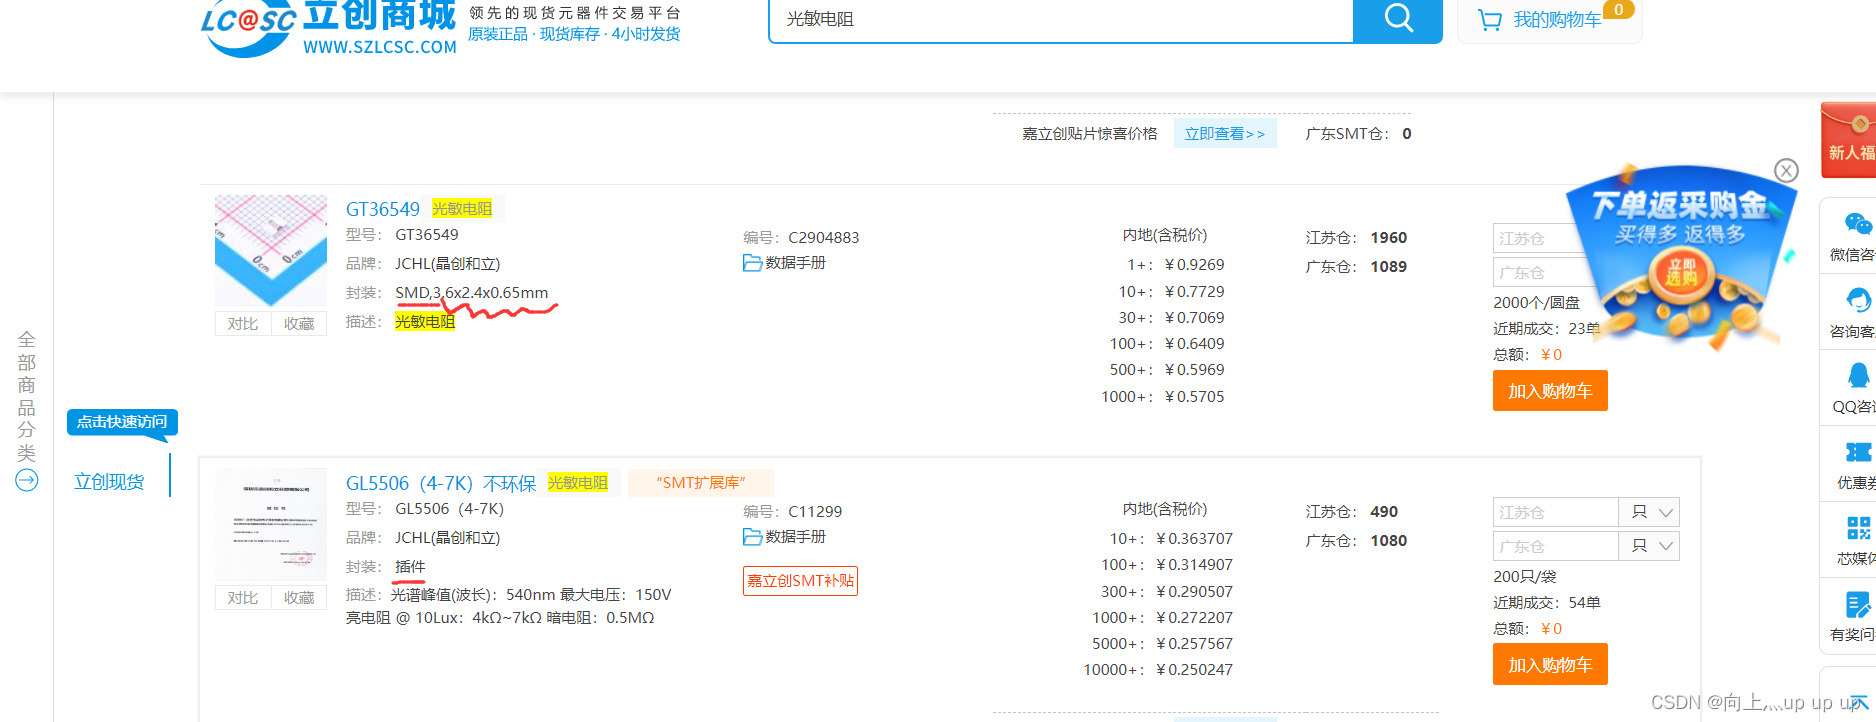Click the "SMT扩展库" label
Screen dimensions: 1876x722
coord(701,483)
